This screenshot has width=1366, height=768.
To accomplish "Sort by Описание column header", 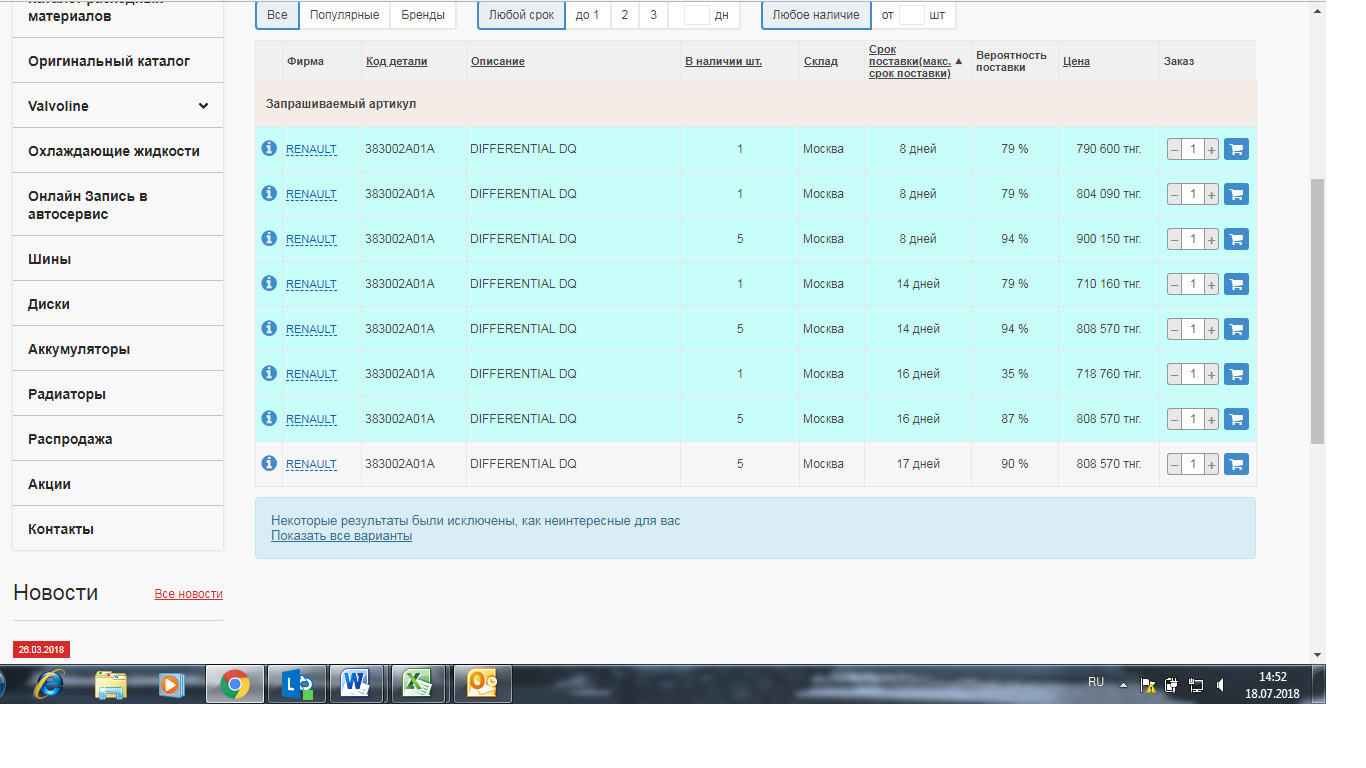I will tap(497, 61).
